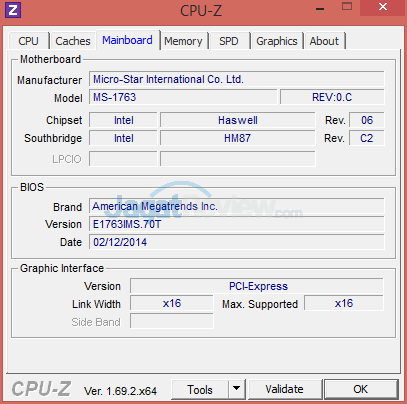Click the empty Side Band field
The image size is (407, 404).
point(172,322)
